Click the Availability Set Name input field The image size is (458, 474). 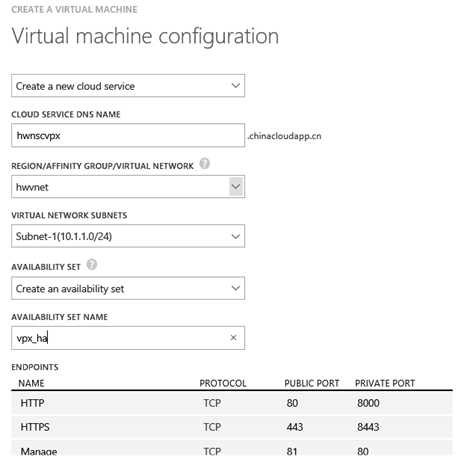point(128,338)
